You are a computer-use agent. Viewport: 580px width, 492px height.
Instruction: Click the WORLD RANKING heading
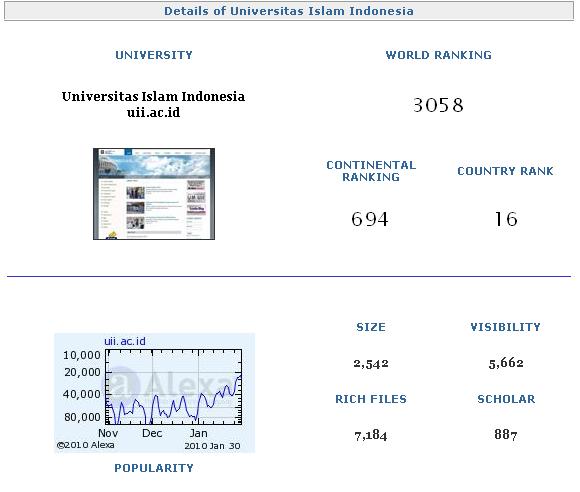[x=439, y=55]
